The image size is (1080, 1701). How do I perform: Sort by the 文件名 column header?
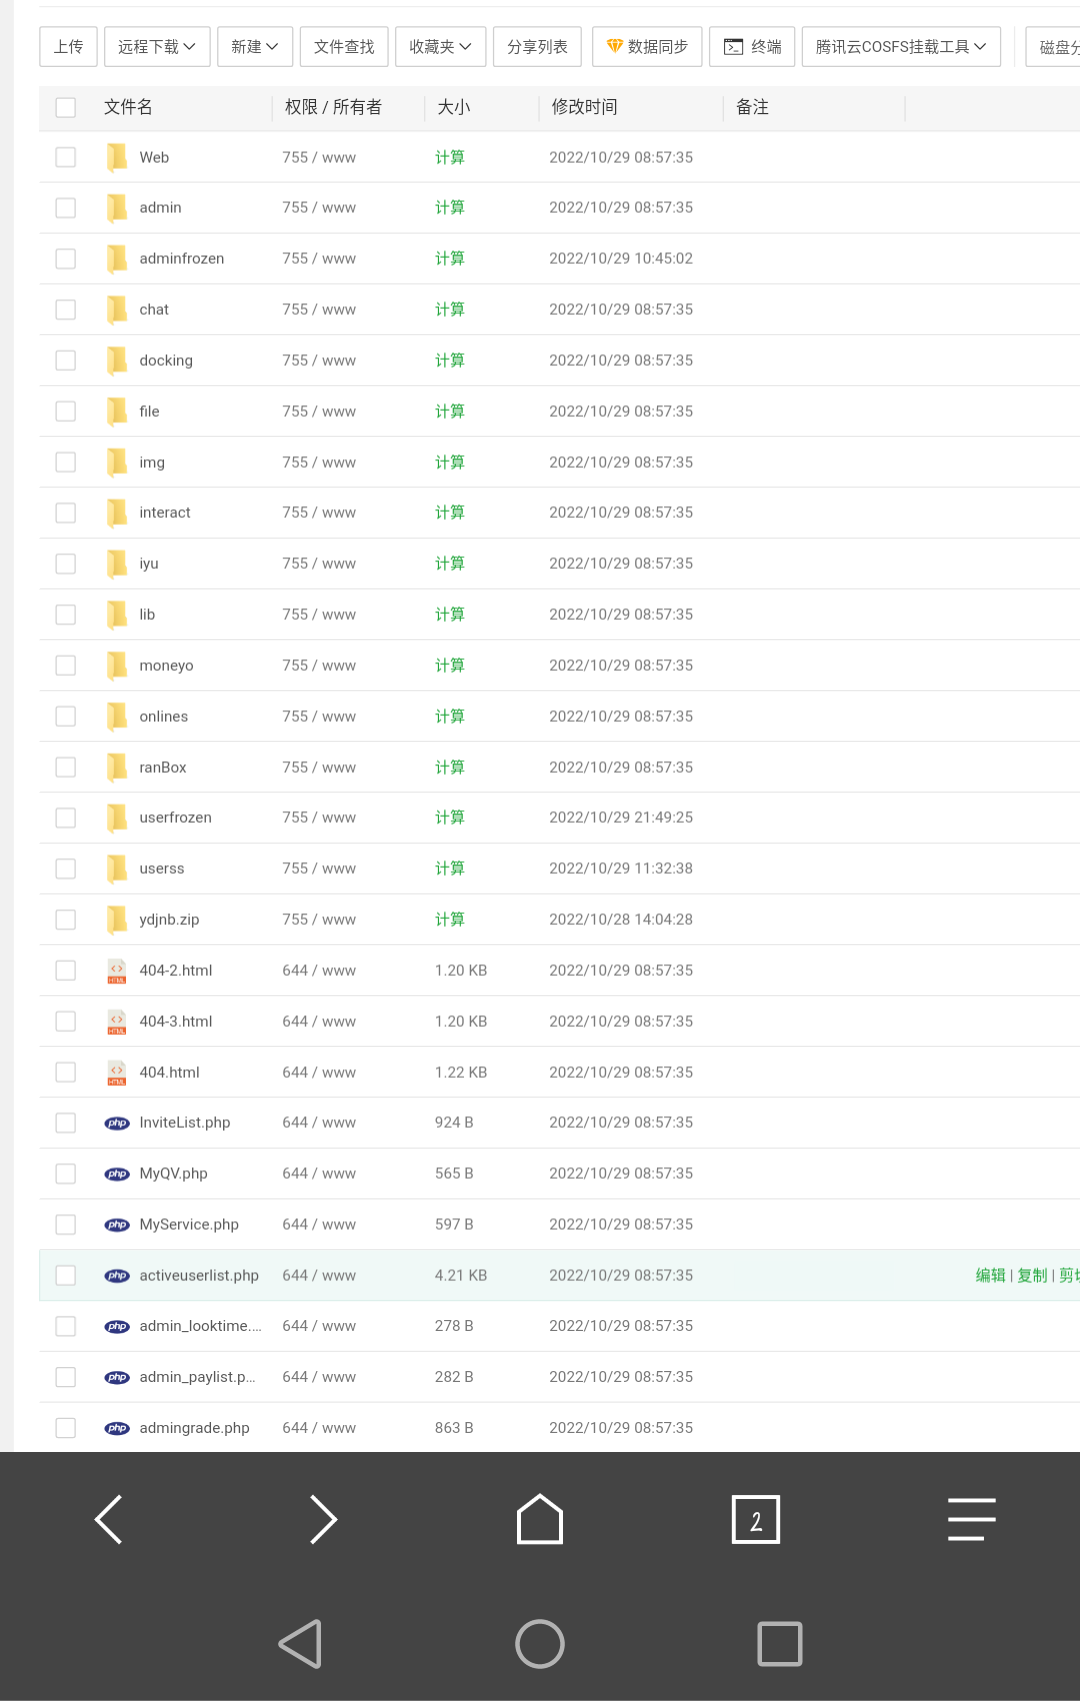128,107
